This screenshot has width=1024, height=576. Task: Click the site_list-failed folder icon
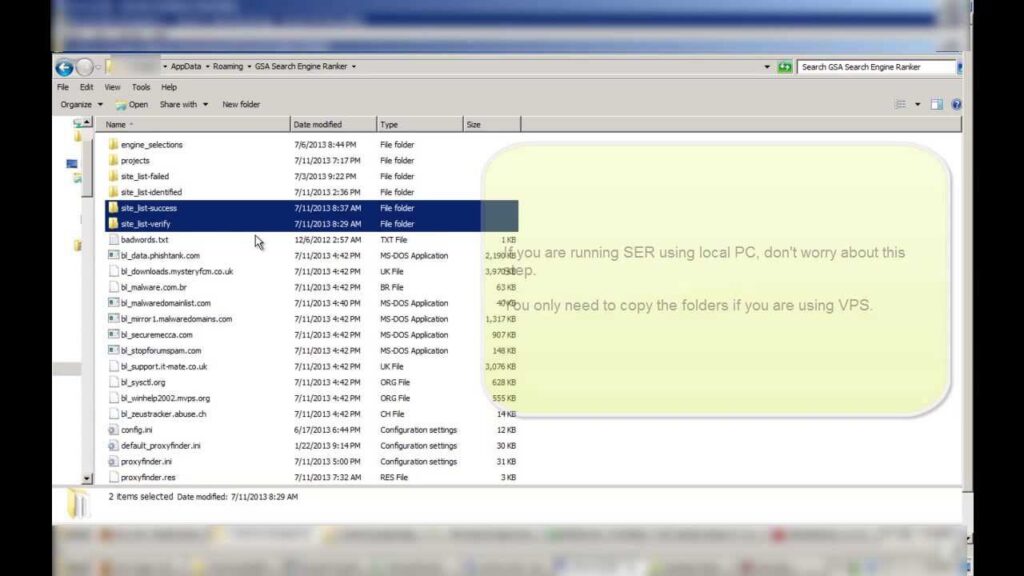coord(113,176)
